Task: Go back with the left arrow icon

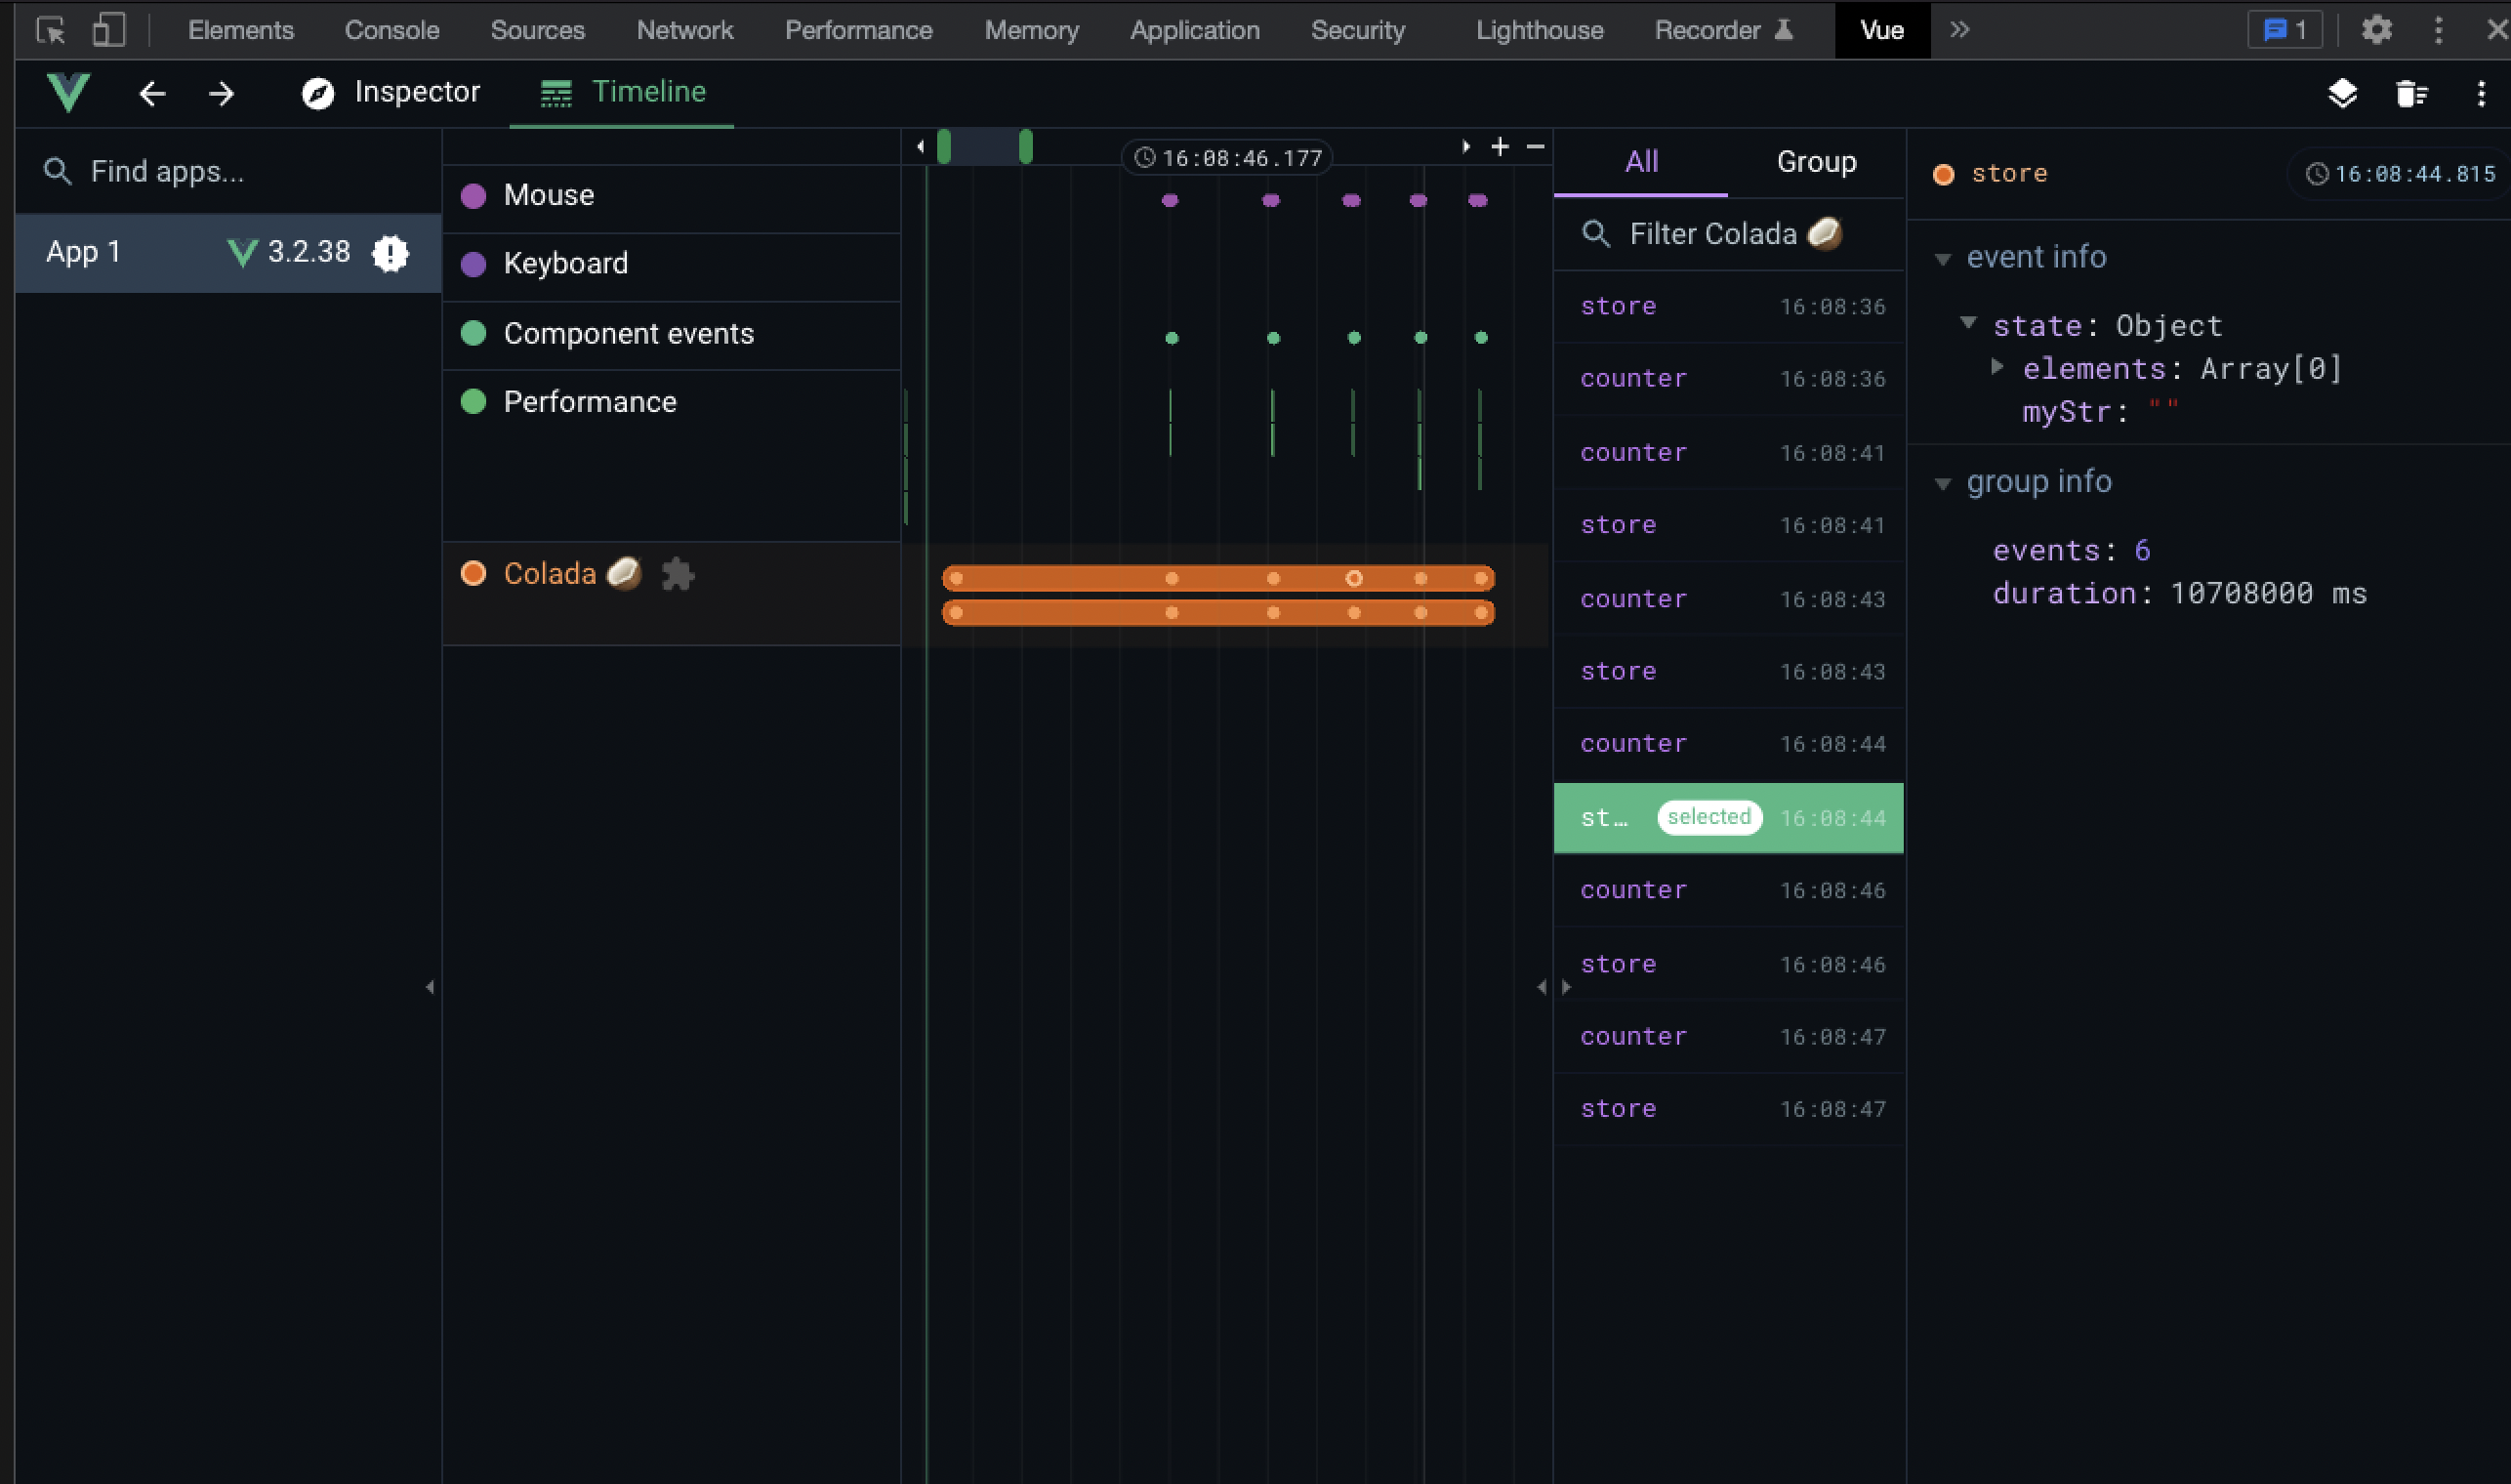Action: click(152, 94)
